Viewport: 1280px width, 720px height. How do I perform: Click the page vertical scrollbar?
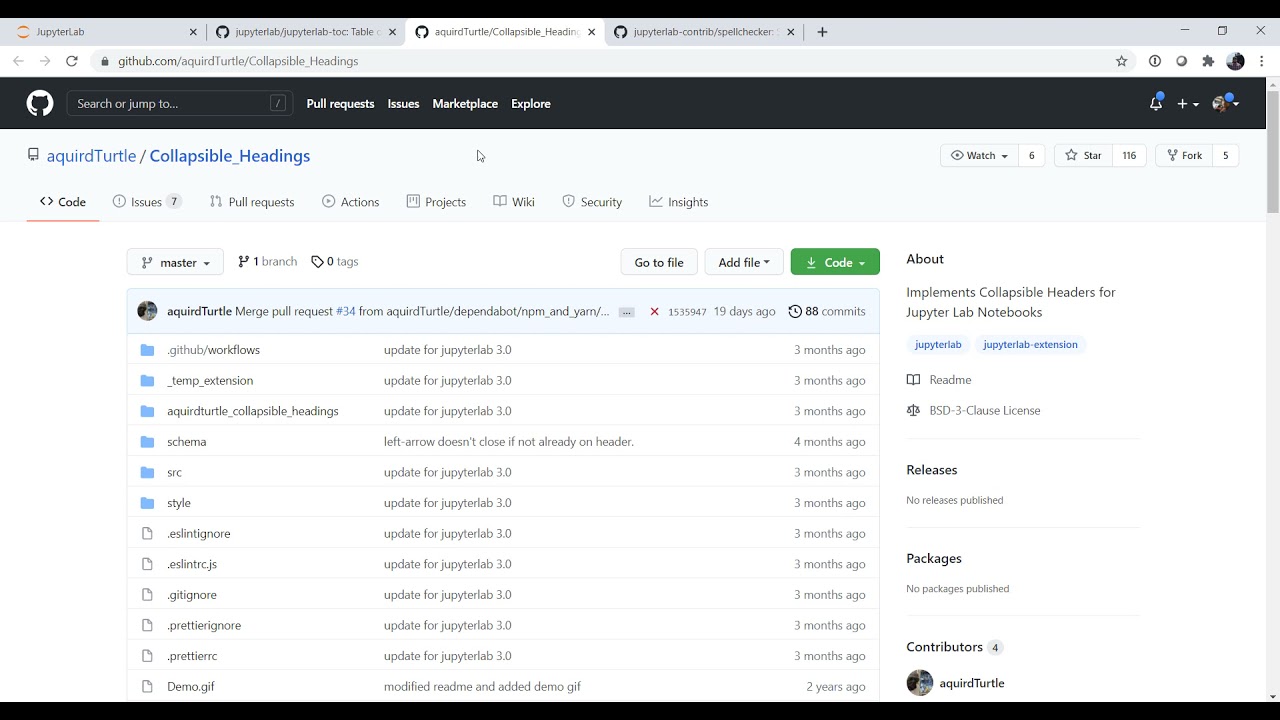click(x=1272, y=150)
